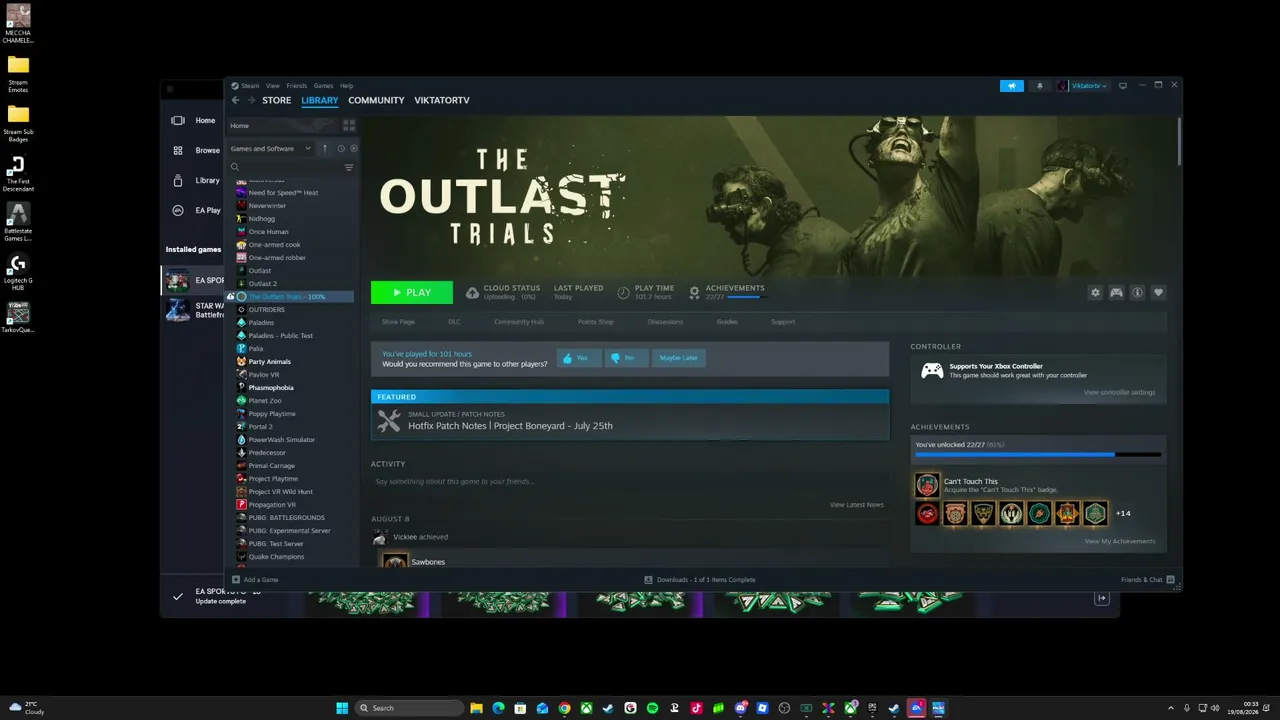The width and height of the screenshot is (1280, 720).
Task: Open controller layout for Outlast Trials
Action: [x=1116, y=293]
